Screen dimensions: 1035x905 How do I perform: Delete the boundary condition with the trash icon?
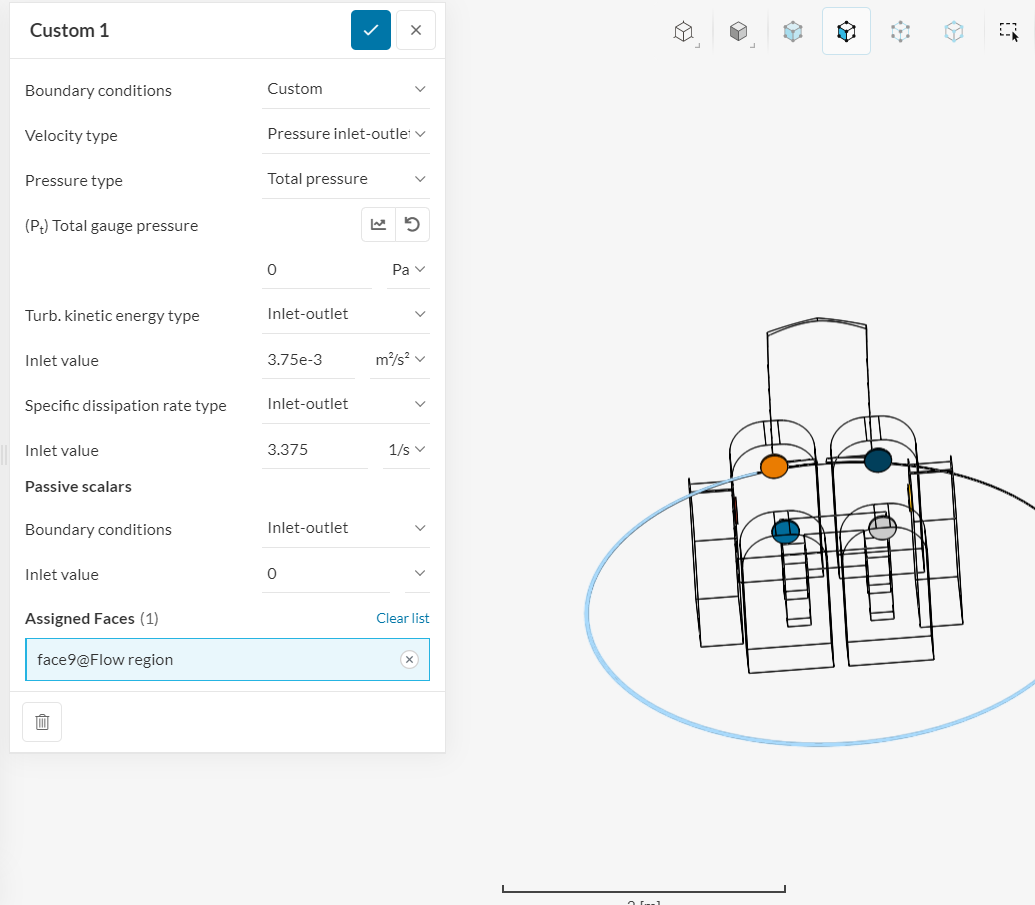click(x=42, y=722)
